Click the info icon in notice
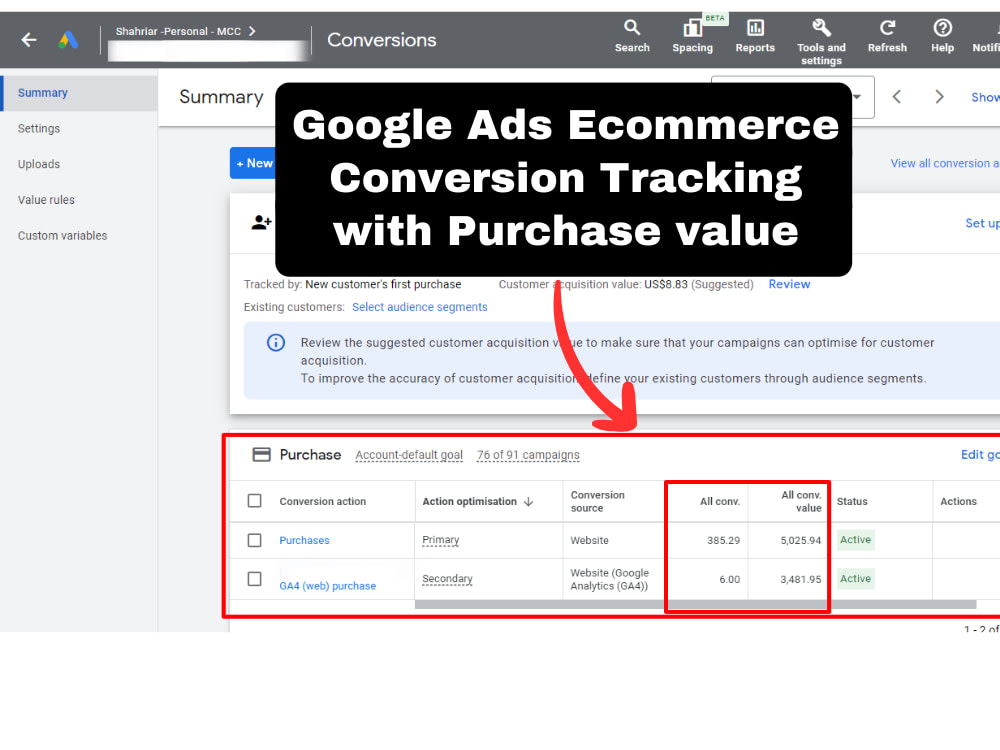The image size is (1000, 750). tap(276, 343)
